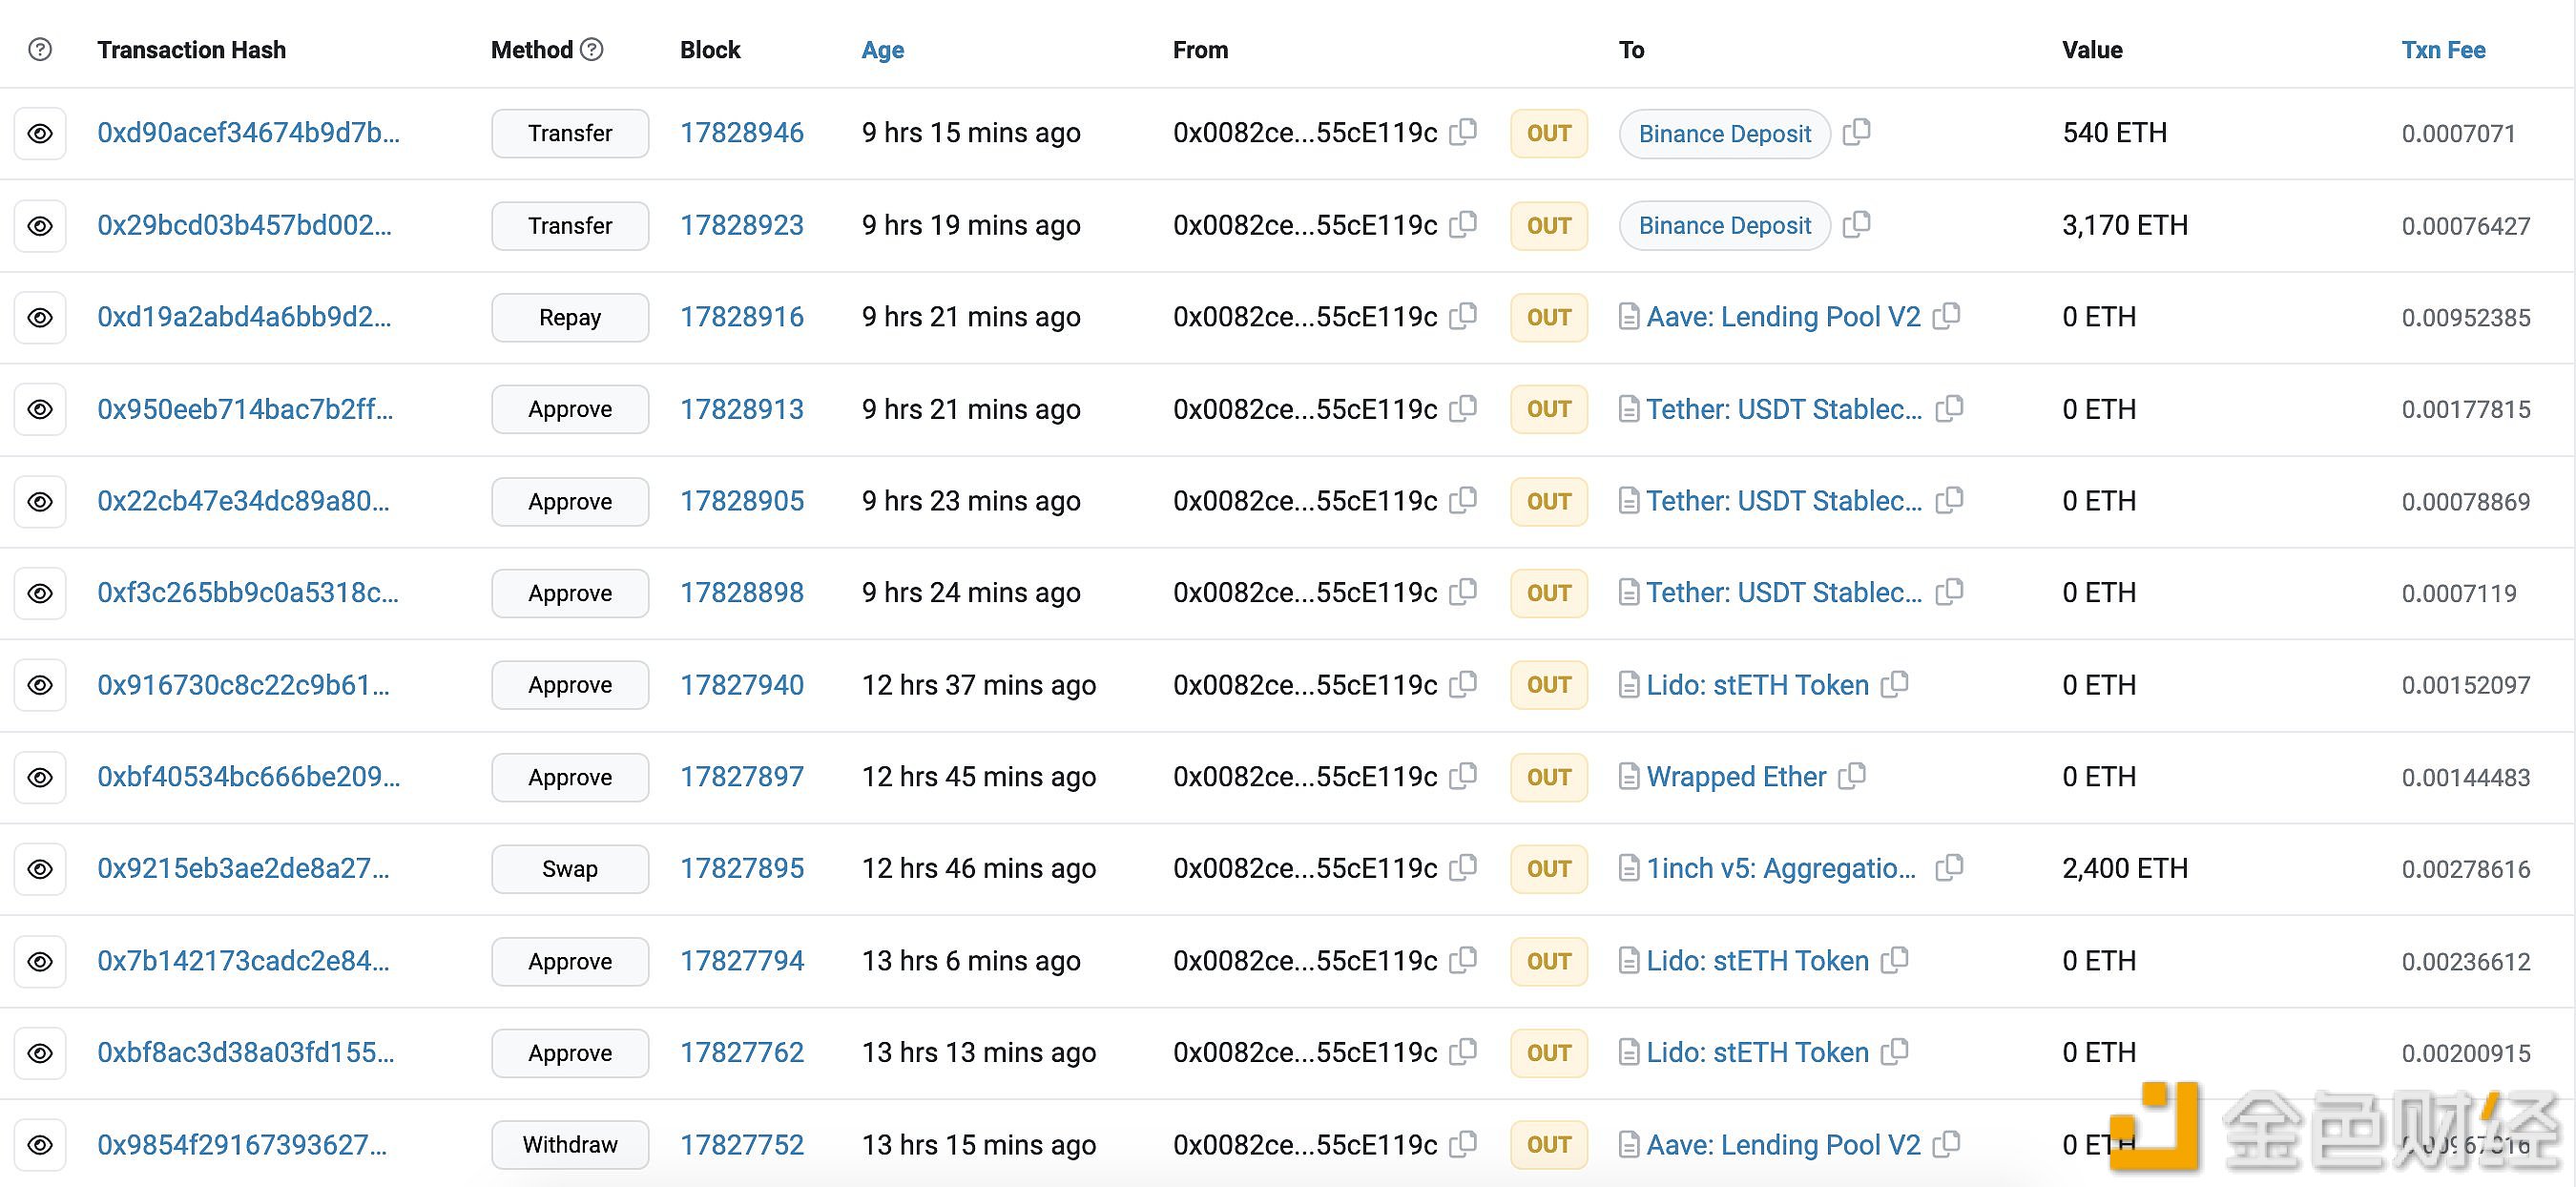This screenshot has height=1187, width=2576.
Task: Click OUT badge in the 2,400 ETH row
Action: coord(1549,869)
